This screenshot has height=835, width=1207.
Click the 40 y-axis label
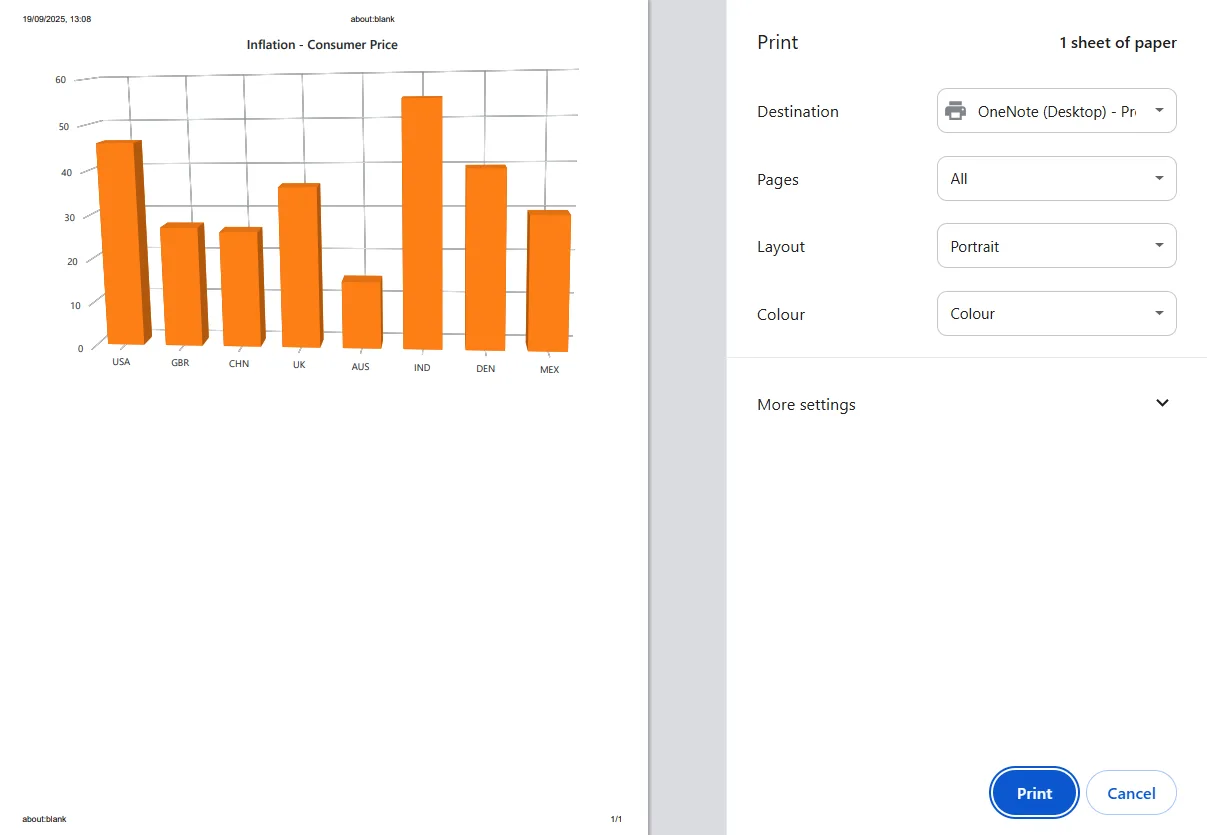click(x=67, y=172)
